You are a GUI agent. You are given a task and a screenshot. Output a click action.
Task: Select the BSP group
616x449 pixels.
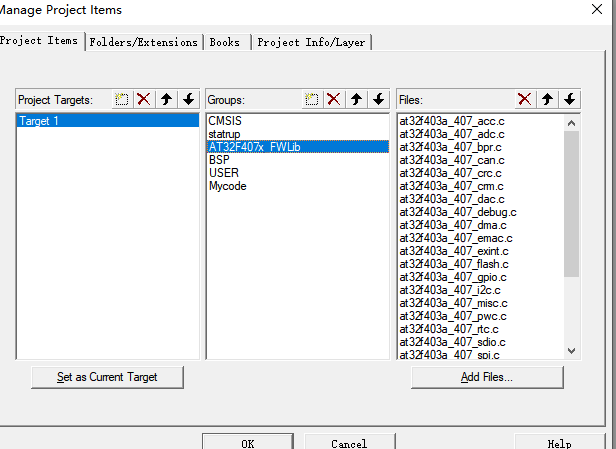coord(297,160)
